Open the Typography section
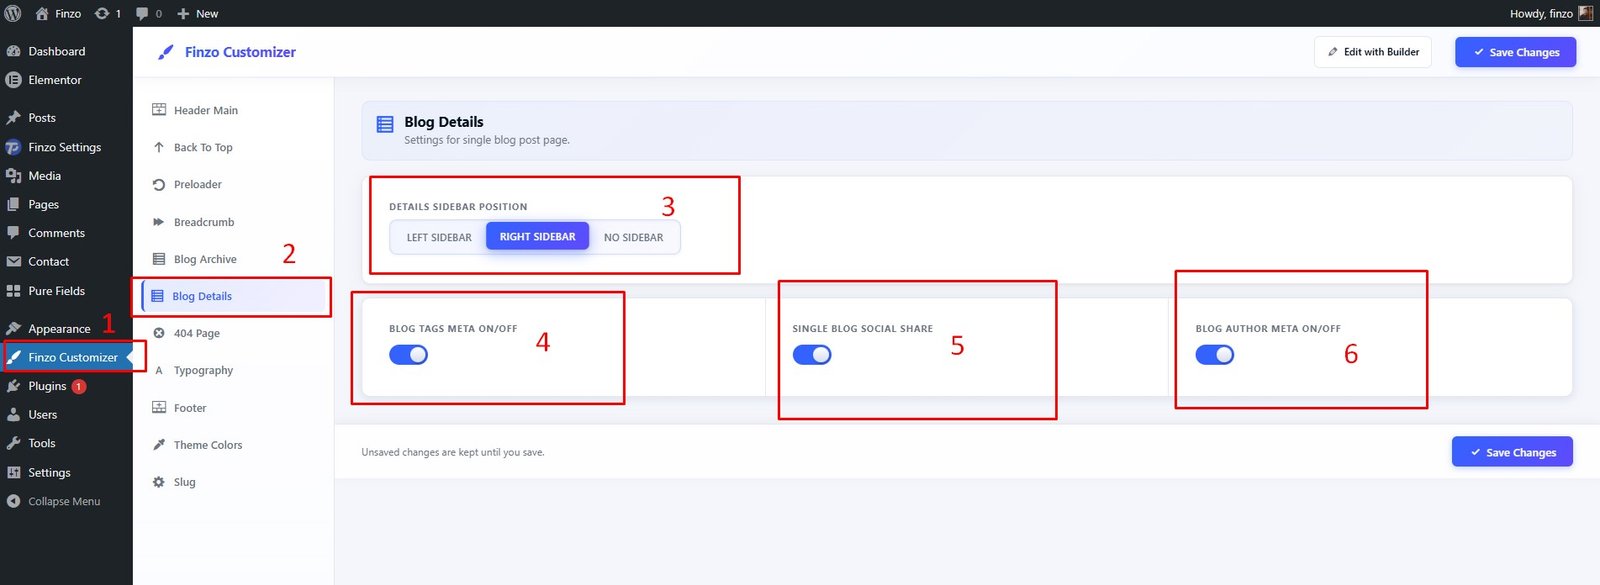 [x=233, y=370]
